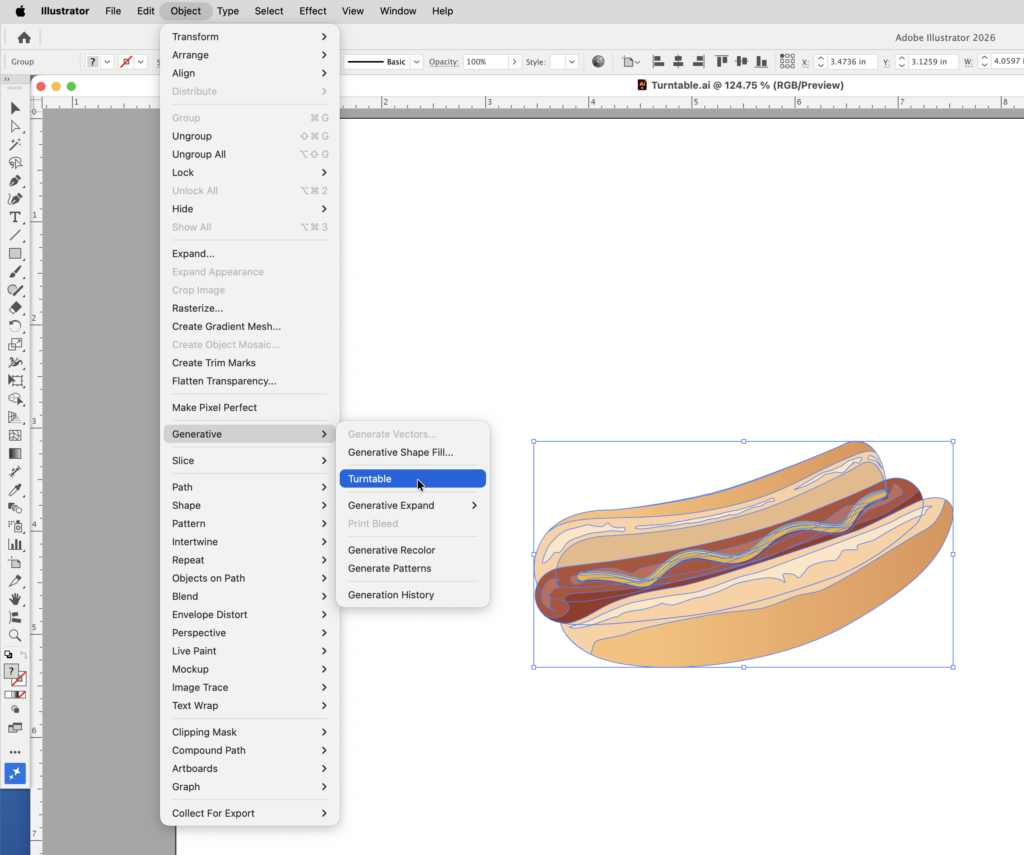Click the X position input field
The width and height of the screenshot is (1024, 855).
tap(850, 62)
